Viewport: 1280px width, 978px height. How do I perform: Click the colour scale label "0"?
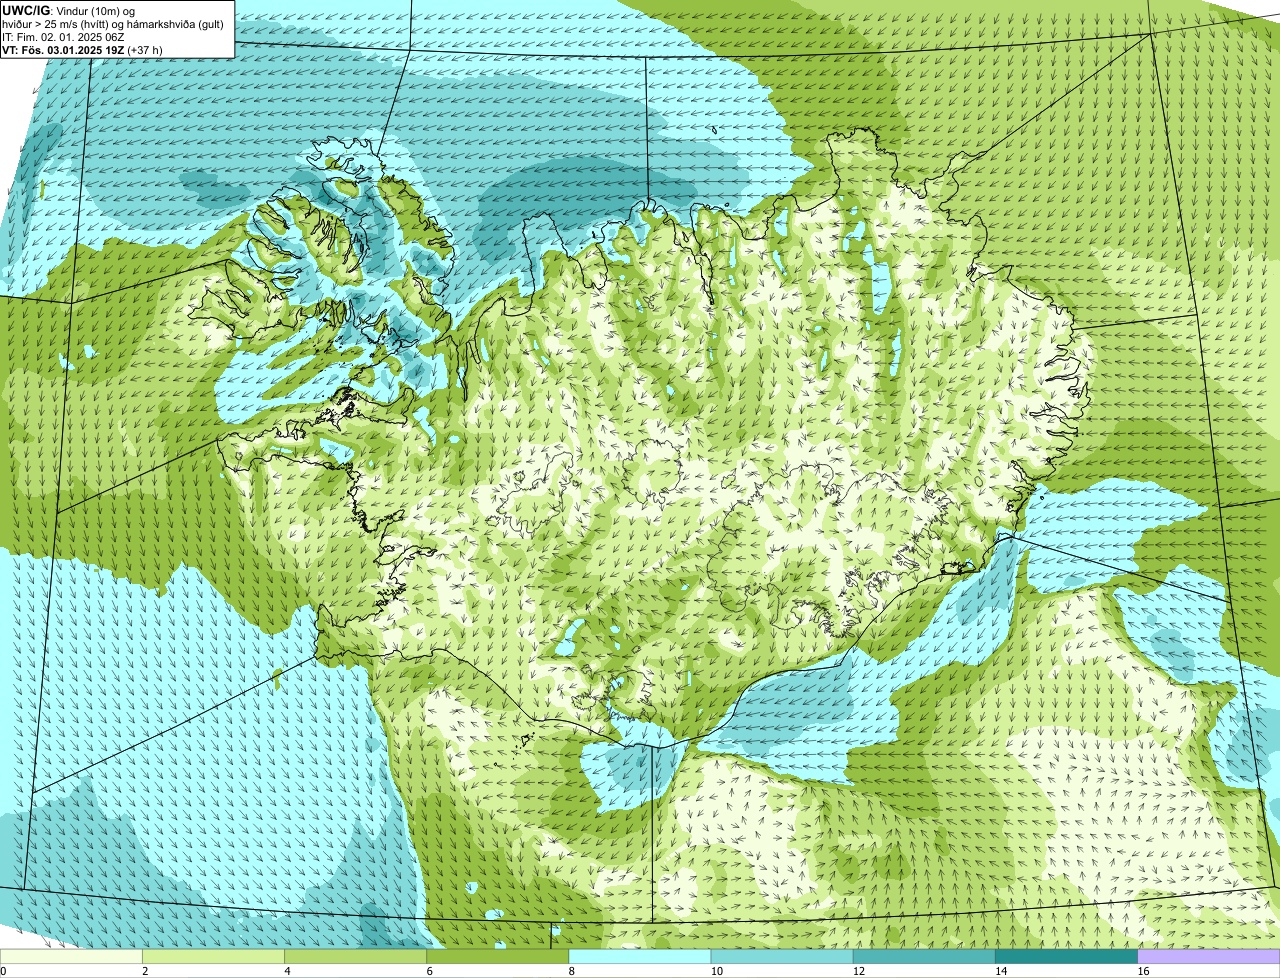tap(3, 971)
